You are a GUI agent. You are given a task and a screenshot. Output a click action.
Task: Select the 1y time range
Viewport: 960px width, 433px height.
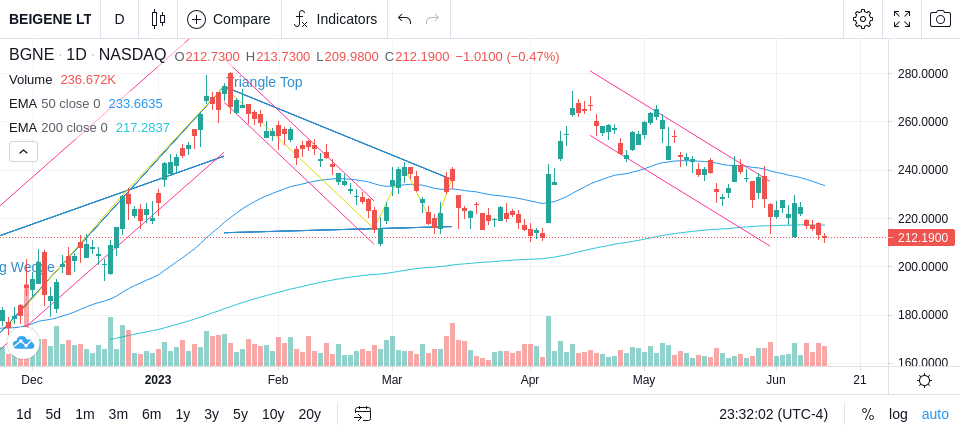(182, 415)
